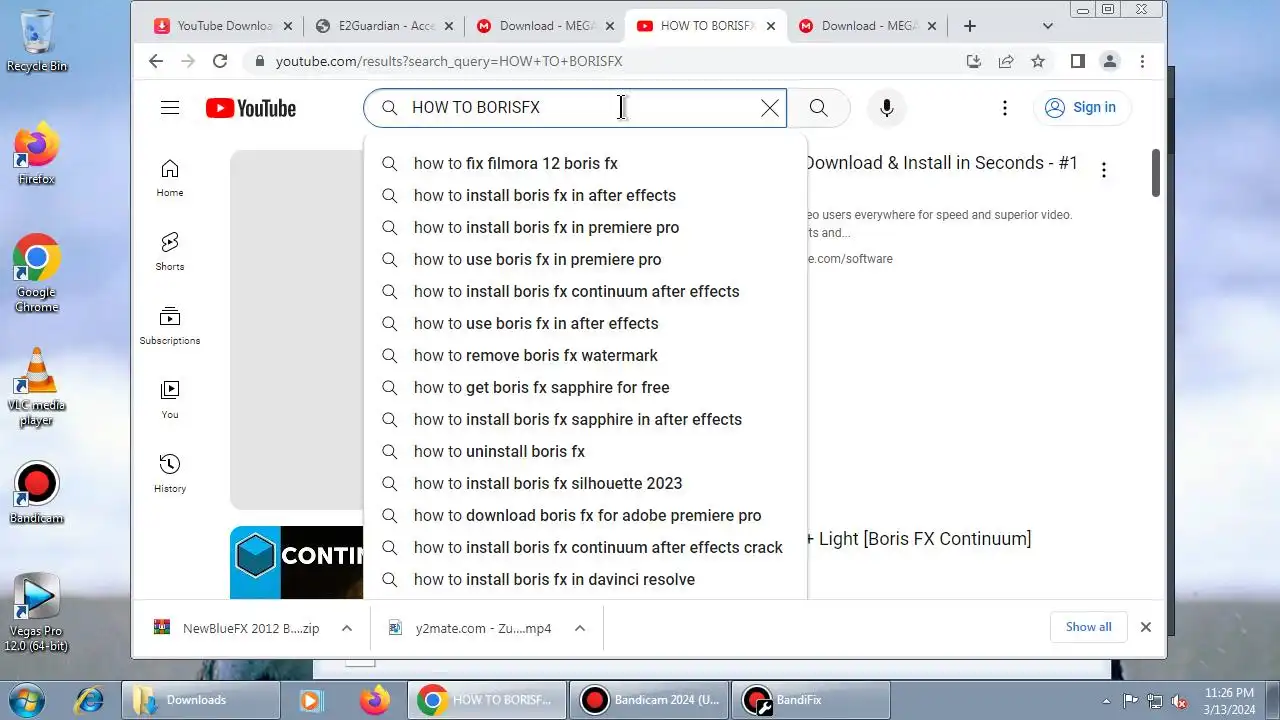Select suggestion install boris fx continuum after effects
Viewport: 1280px width, 720px height.
(585, 291)
